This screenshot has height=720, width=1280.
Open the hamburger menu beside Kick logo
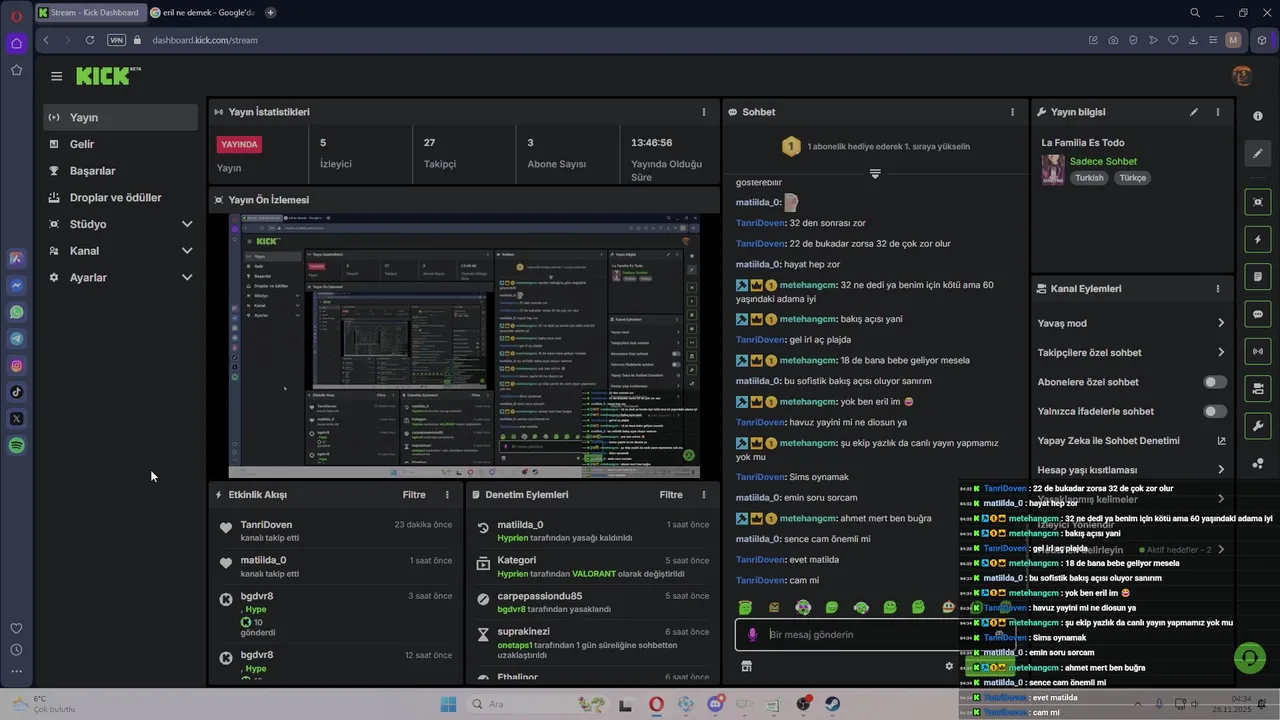(x=56, y=76)
